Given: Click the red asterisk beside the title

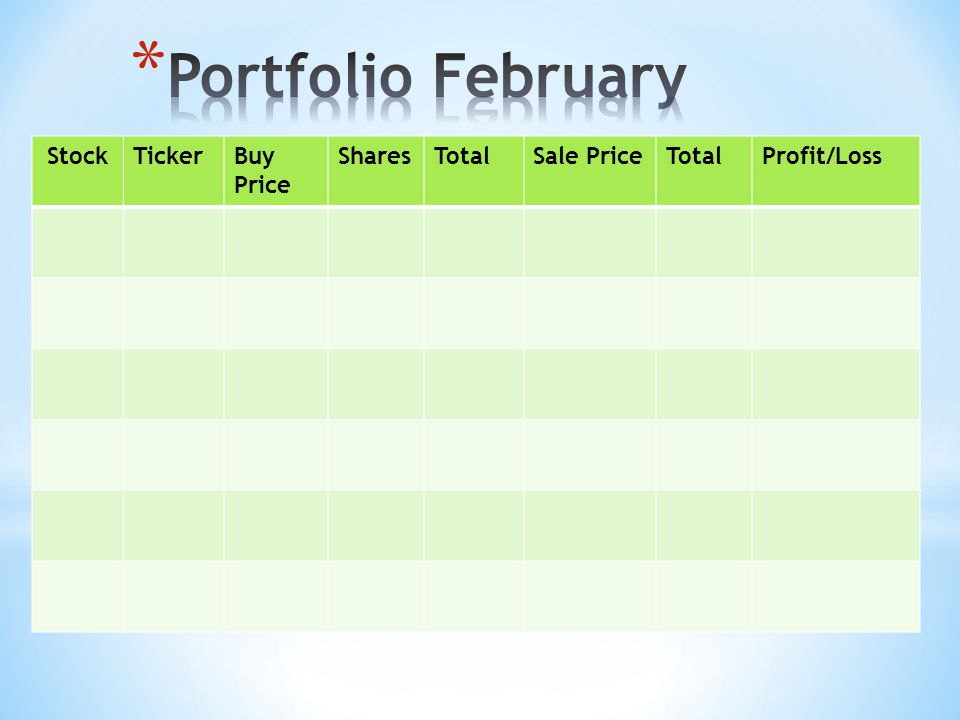Looking at the screenshot, I should 148,58.
